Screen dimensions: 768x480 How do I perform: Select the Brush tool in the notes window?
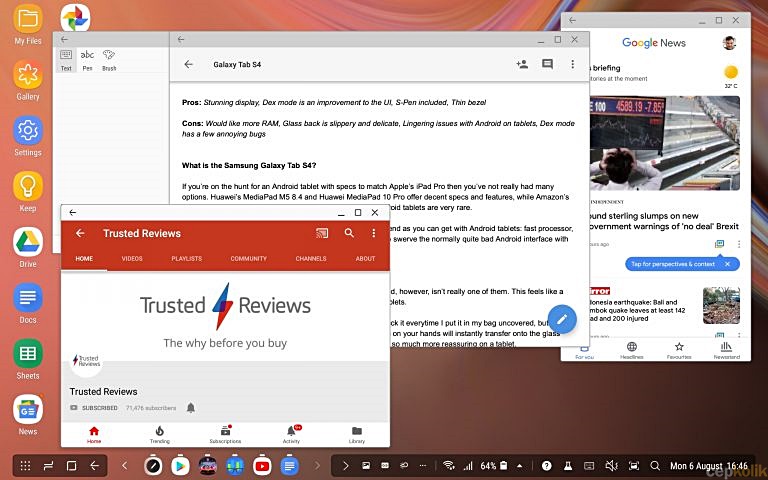(109, 60)
